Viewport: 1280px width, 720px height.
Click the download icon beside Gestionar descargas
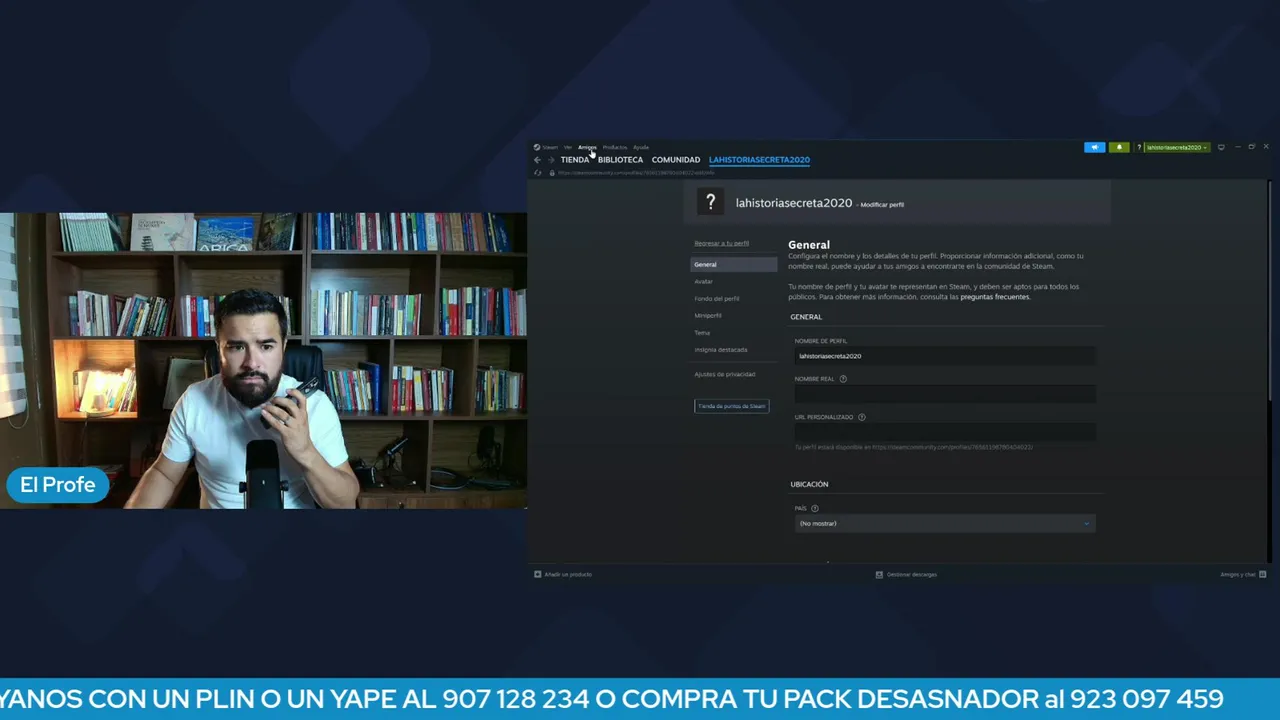(879, 574)
